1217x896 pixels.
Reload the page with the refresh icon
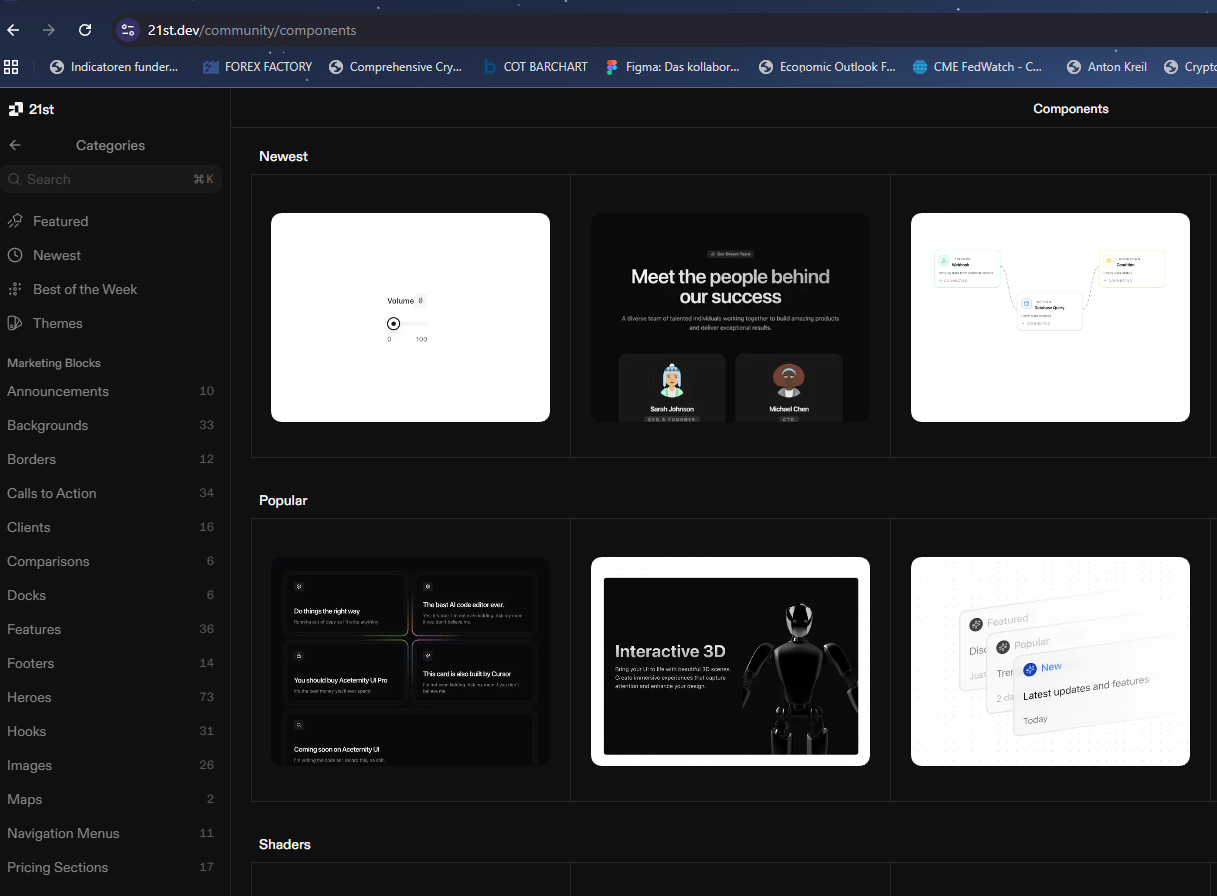click(x=85, y=30)
